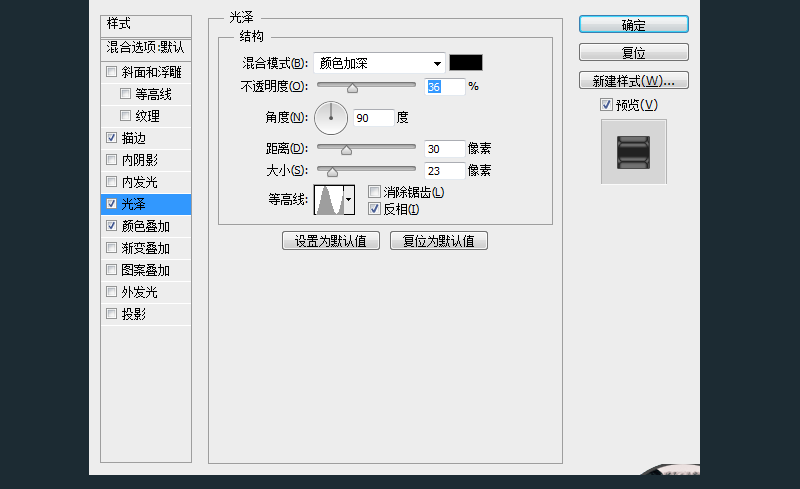
Task: Click the 复位 reset button
Action: tap(633, 52)
